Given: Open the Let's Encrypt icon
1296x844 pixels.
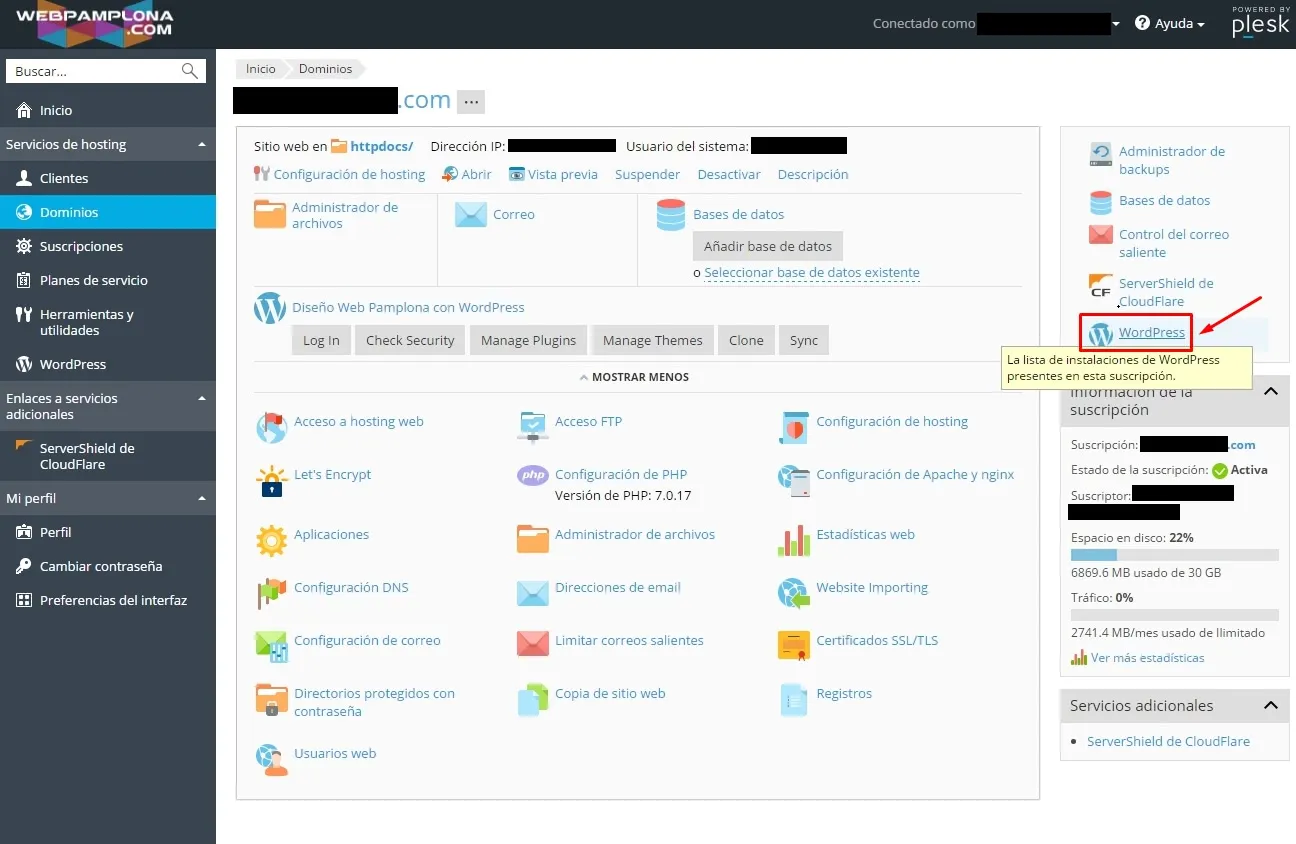Looking at the screenshot, I should tap(271, 482).
